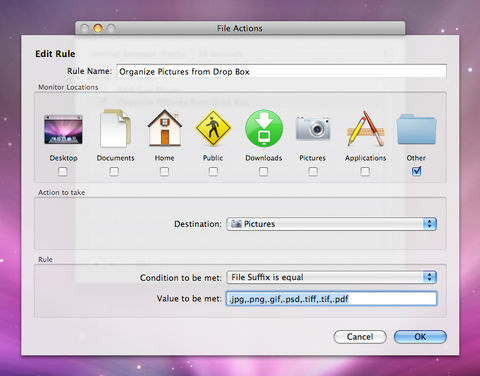Click the green Downloads icon
The width and height of the screenshot is (480, 376).
tap(264, 128)
